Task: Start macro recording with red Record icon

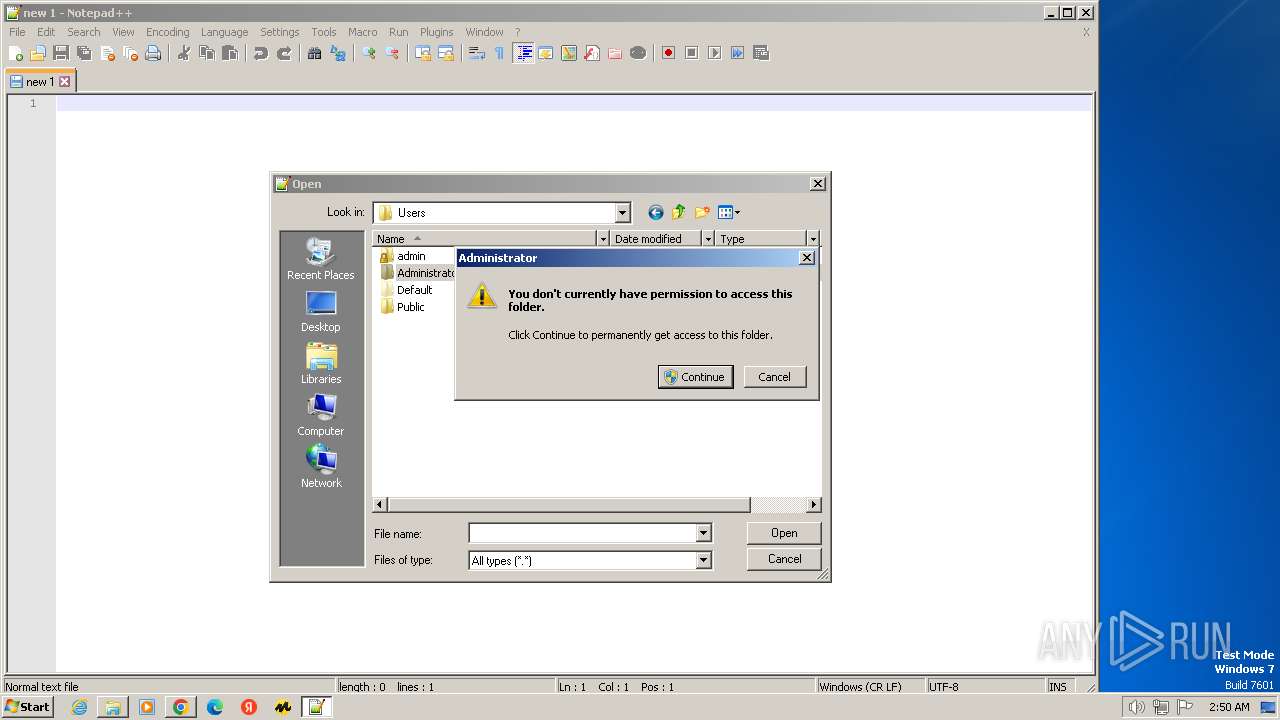Action: (668, 53)
